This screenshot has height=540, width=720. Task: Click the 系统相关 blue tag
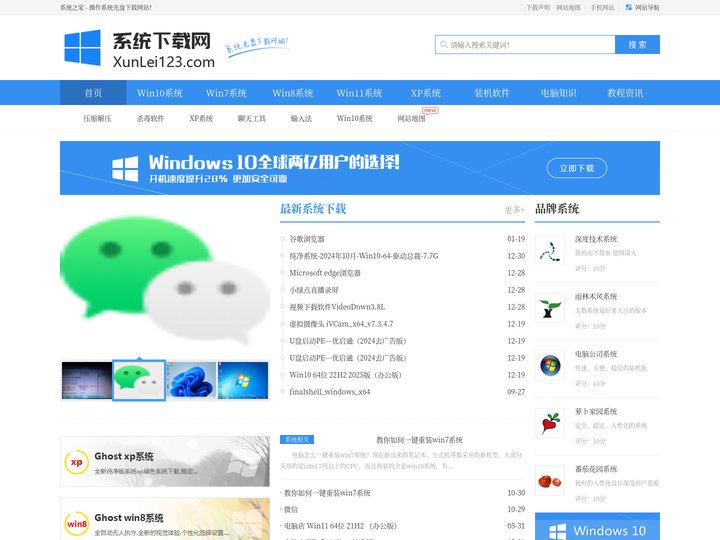coord(297,439)
